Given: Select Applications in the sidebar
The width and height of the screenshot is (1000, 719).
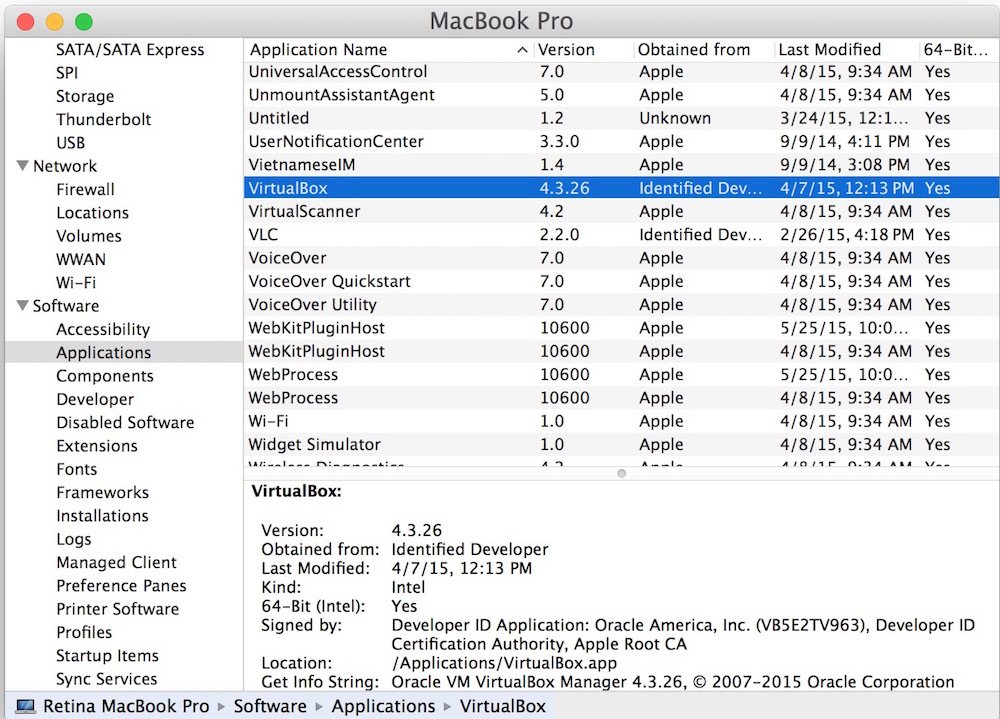Looking at the screenshot, I should [104, 353].
